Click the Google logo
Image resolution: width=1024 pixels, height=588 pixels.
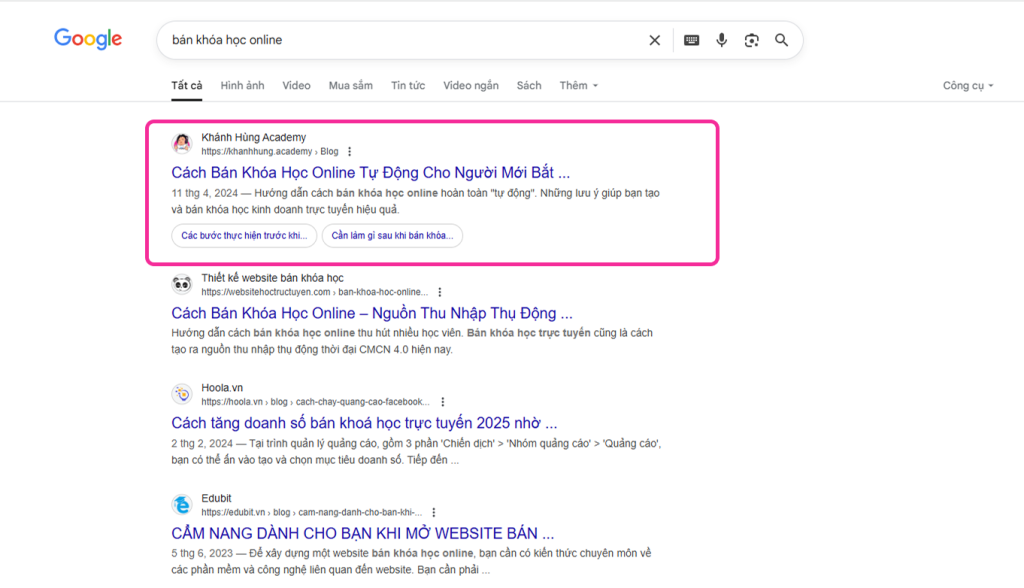[88, 39]
